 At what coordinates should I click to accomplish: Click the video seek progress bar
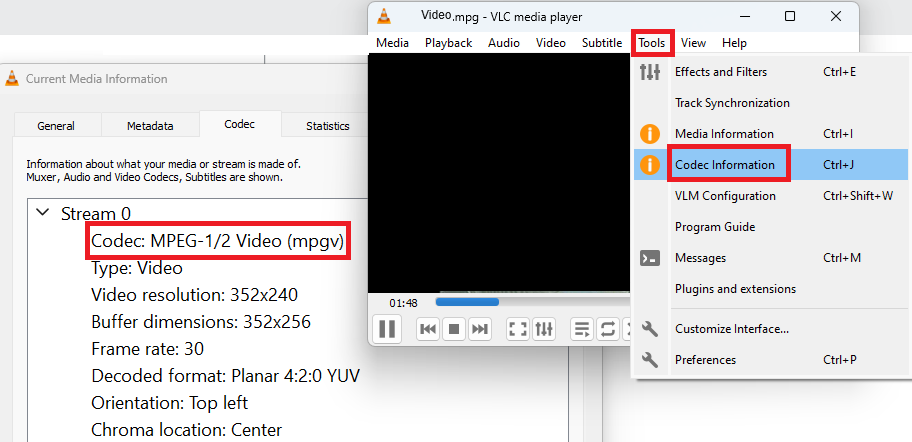tap(532, 302)
